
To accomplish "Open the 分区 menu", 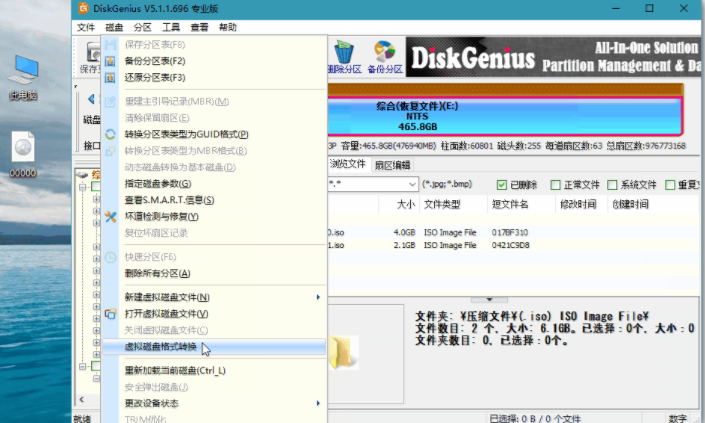I will pos(142,27).
